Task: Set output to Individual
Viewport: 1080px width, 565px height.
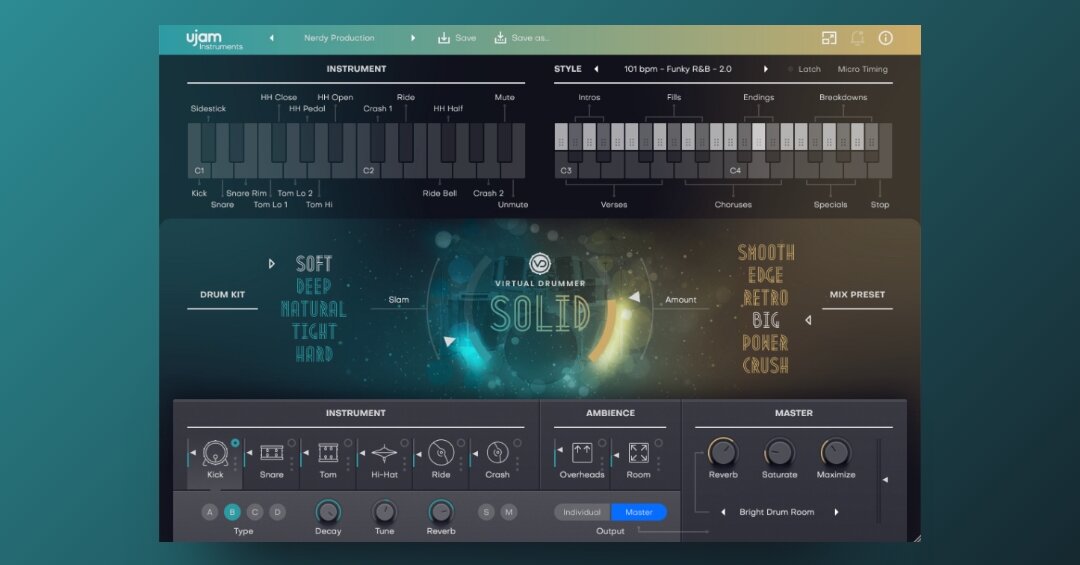Action: (582, 512)
